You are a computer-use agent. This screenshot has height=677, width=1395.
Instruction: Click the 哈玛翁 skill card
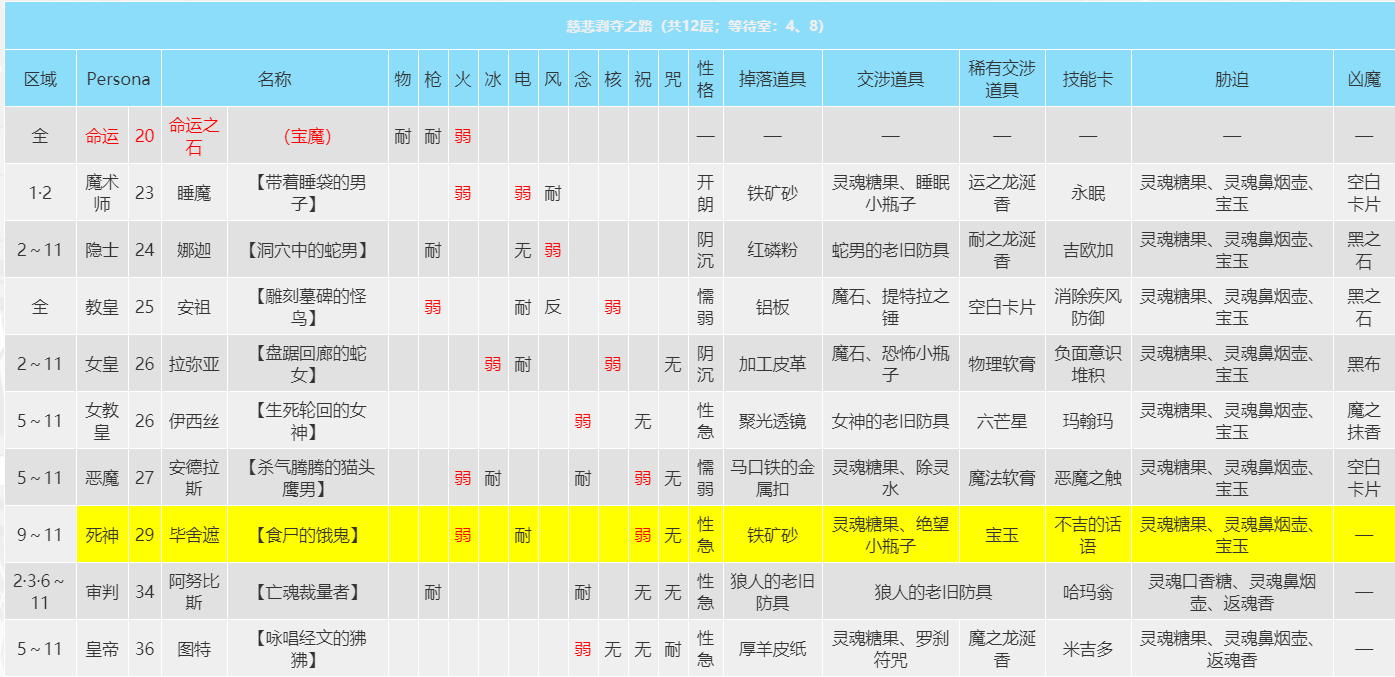coord(1088,592)
